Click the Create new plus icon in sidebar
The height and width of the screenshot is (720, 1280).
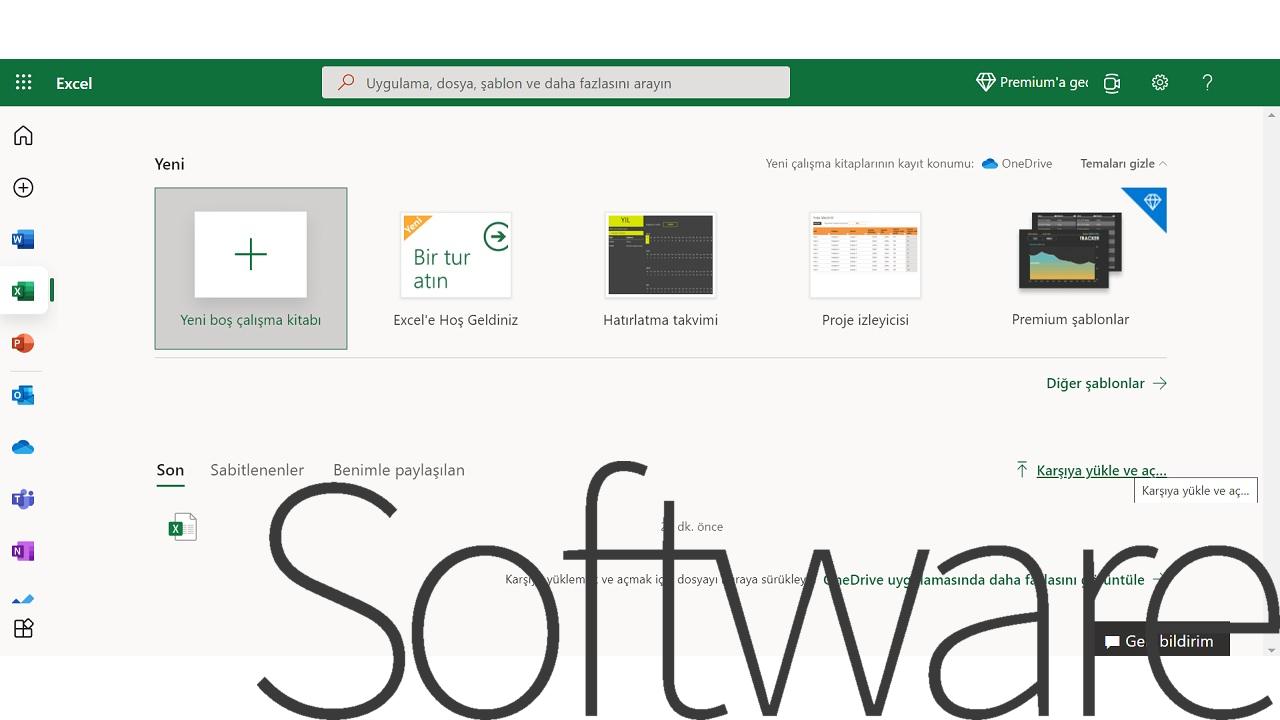tap(23, 188)
